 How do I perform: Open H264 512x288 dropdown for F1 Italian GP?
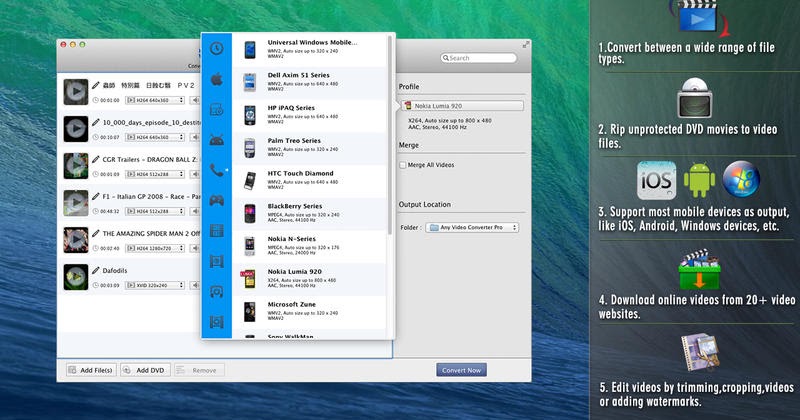[x=155, y=211]
